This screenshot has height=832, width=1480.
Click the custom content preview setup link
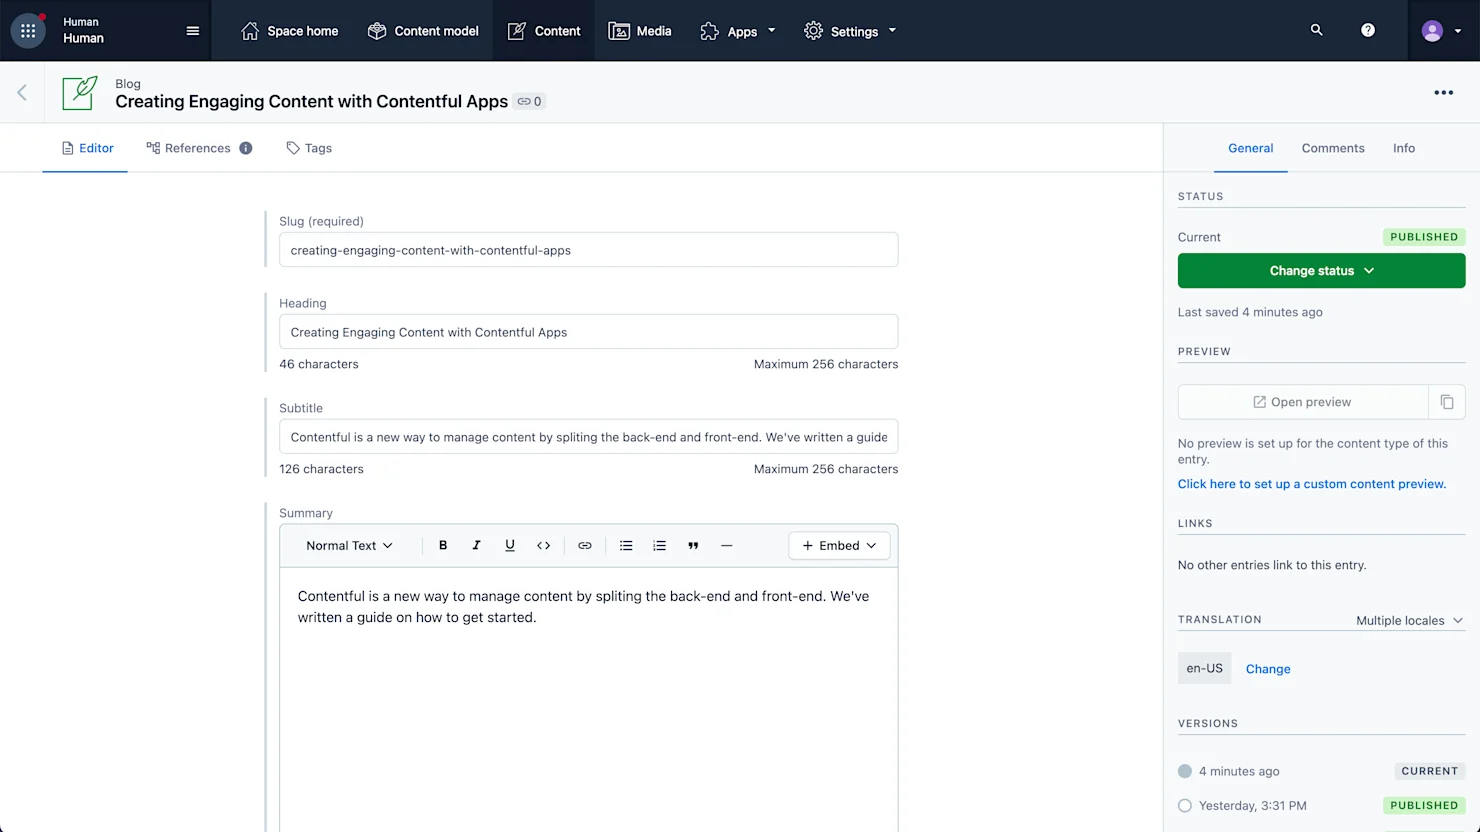pos(1312,484)
